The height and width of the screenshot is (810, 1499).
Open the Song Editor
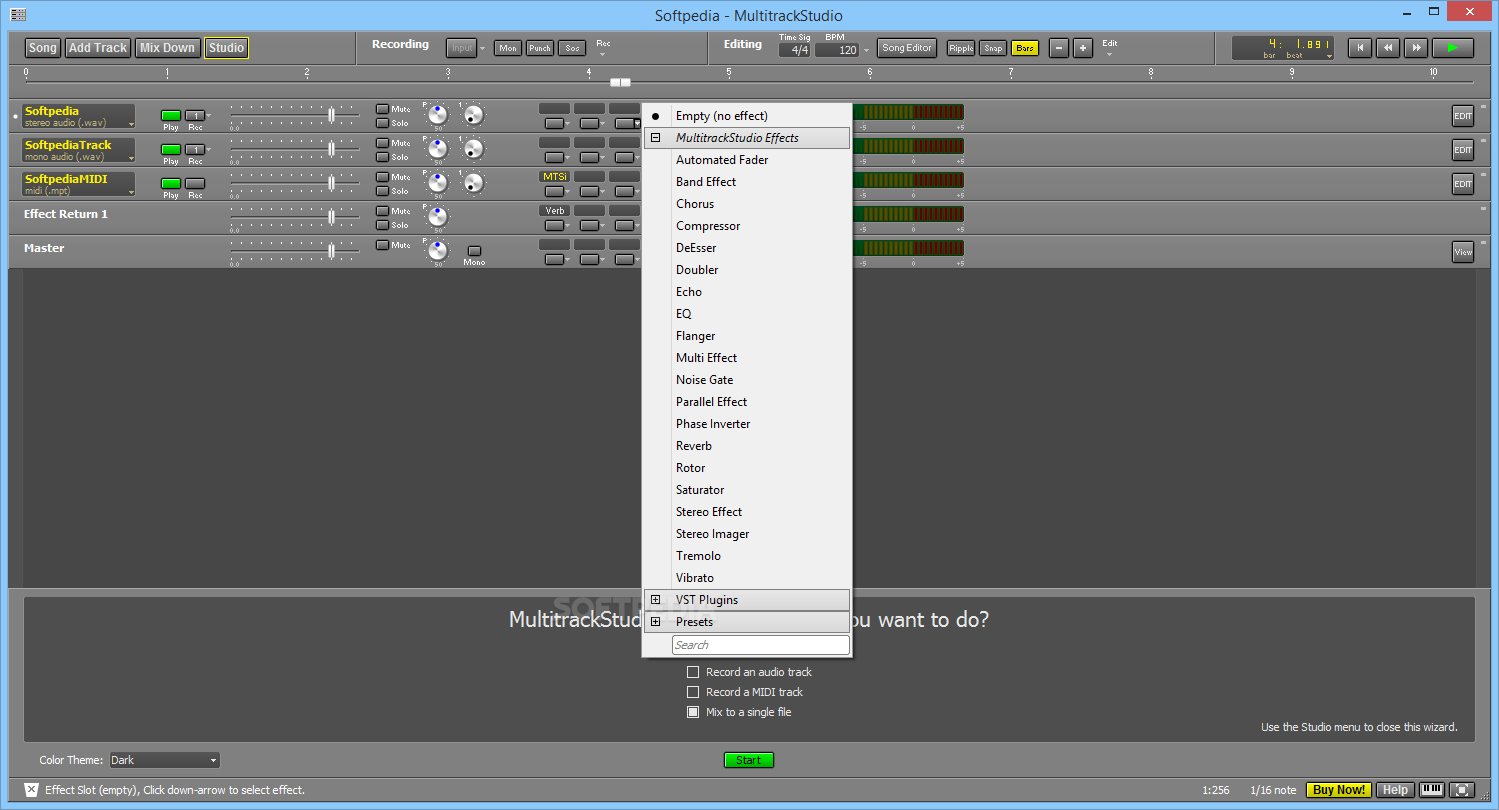coord(907,48)
